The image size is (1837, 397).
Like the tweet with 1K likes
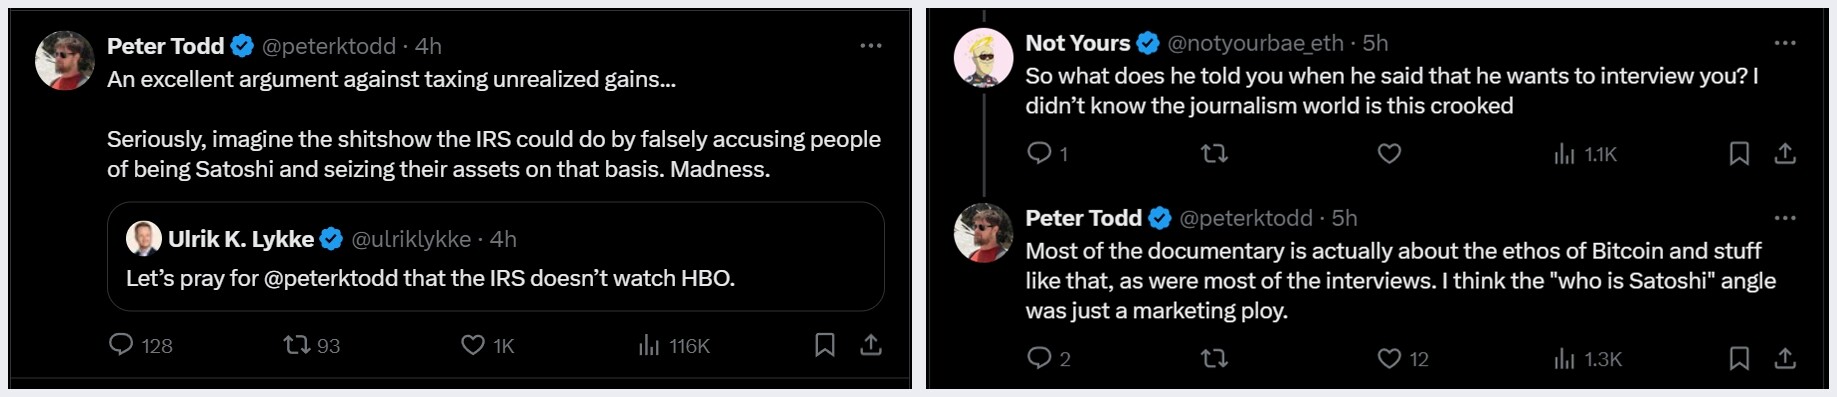coord(487,345)
